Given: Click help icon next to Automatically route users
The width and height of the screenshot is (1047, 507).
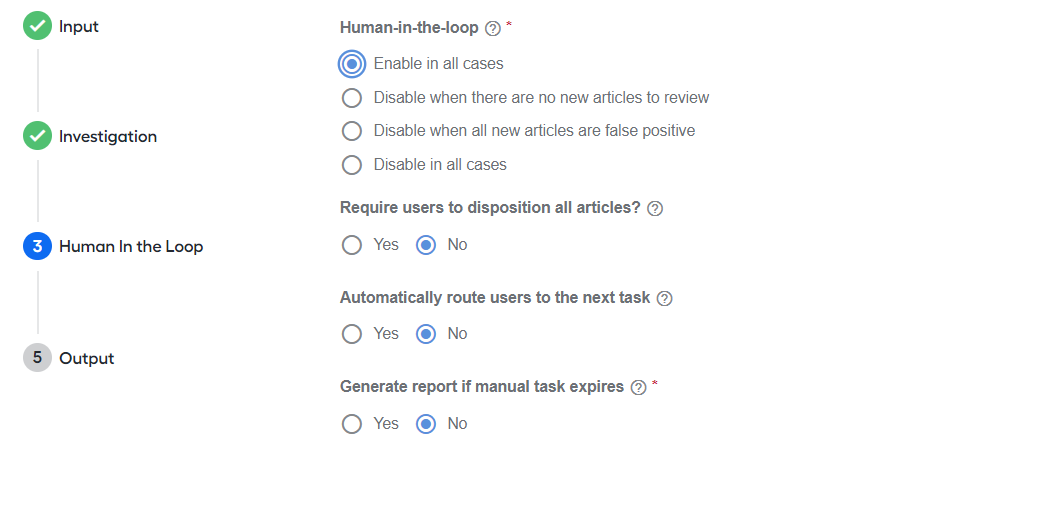Looking at the screenshot, I should [664, 299].
